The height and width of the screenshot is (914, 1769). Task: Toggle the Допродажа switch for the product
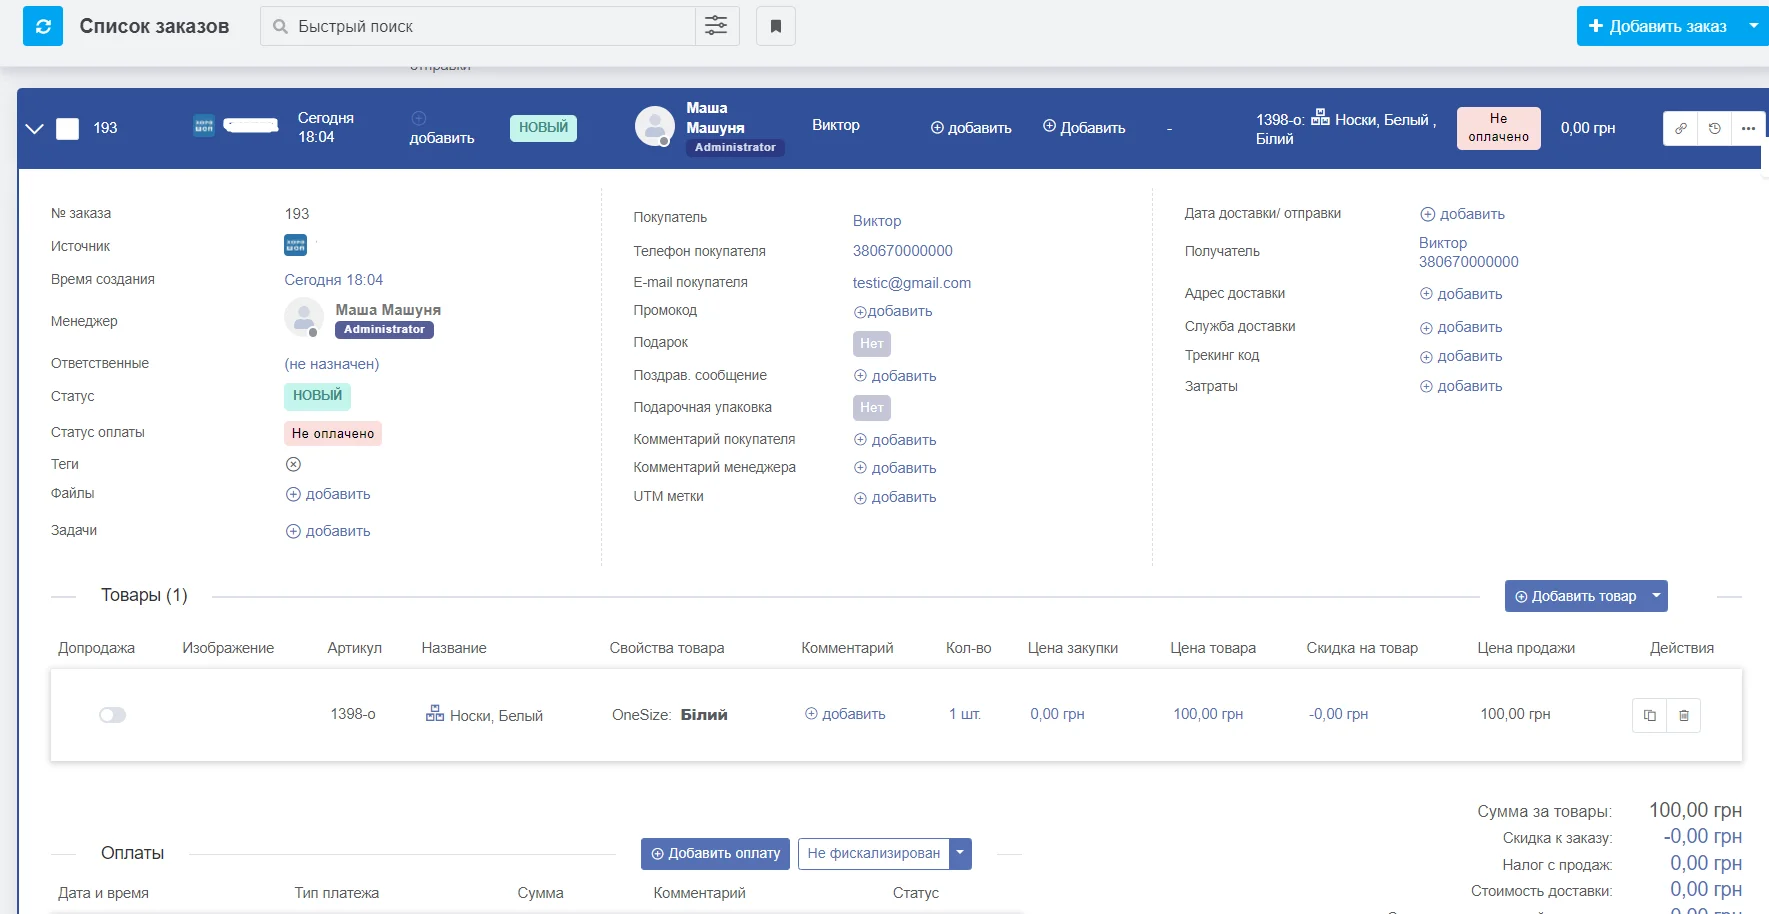[x=112, y=715]
